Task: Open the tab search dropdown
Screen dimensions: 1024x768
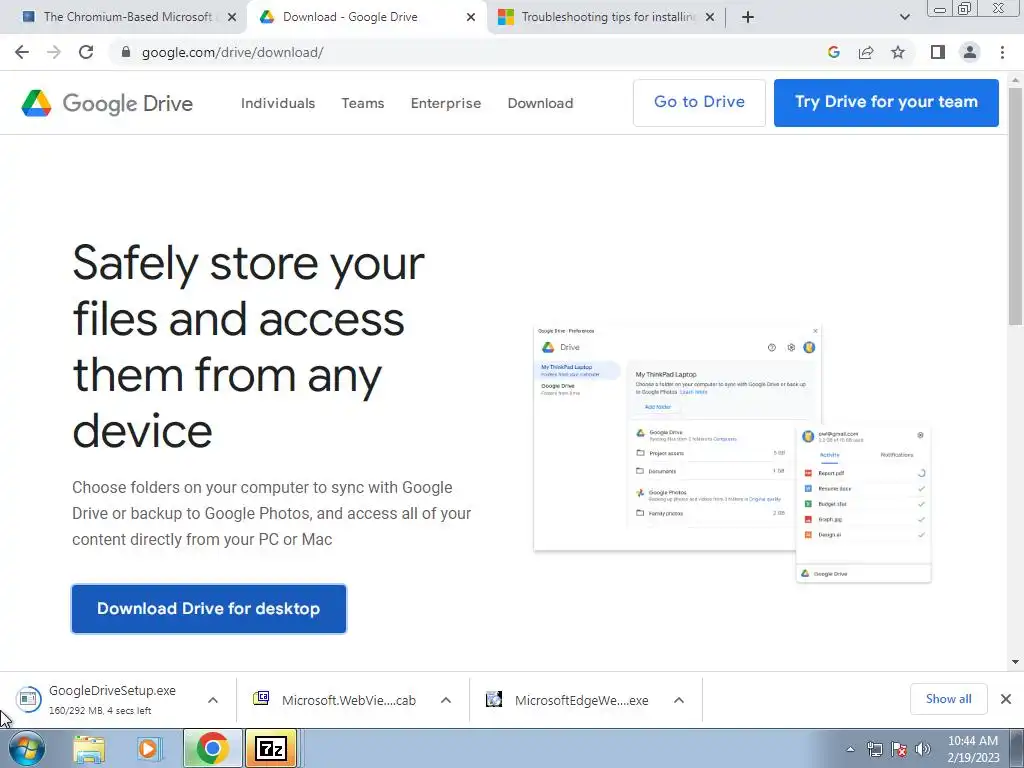Action: click(904, 17)
